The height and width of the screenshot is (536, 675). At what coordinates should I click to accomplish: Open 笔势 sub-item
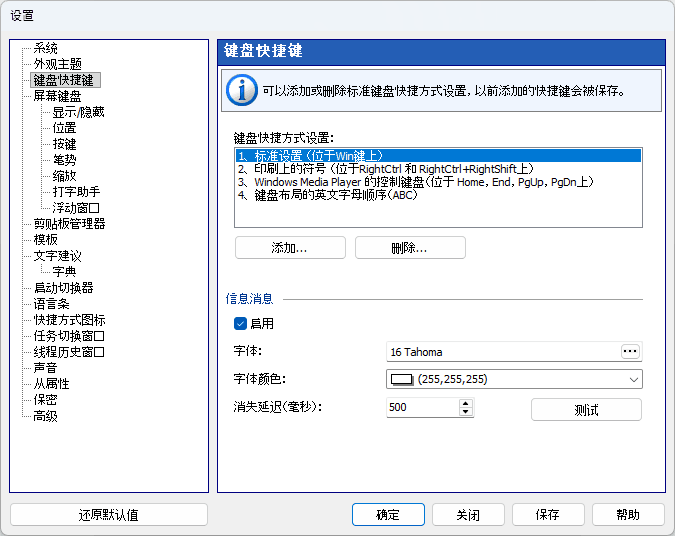click(65, 160)
